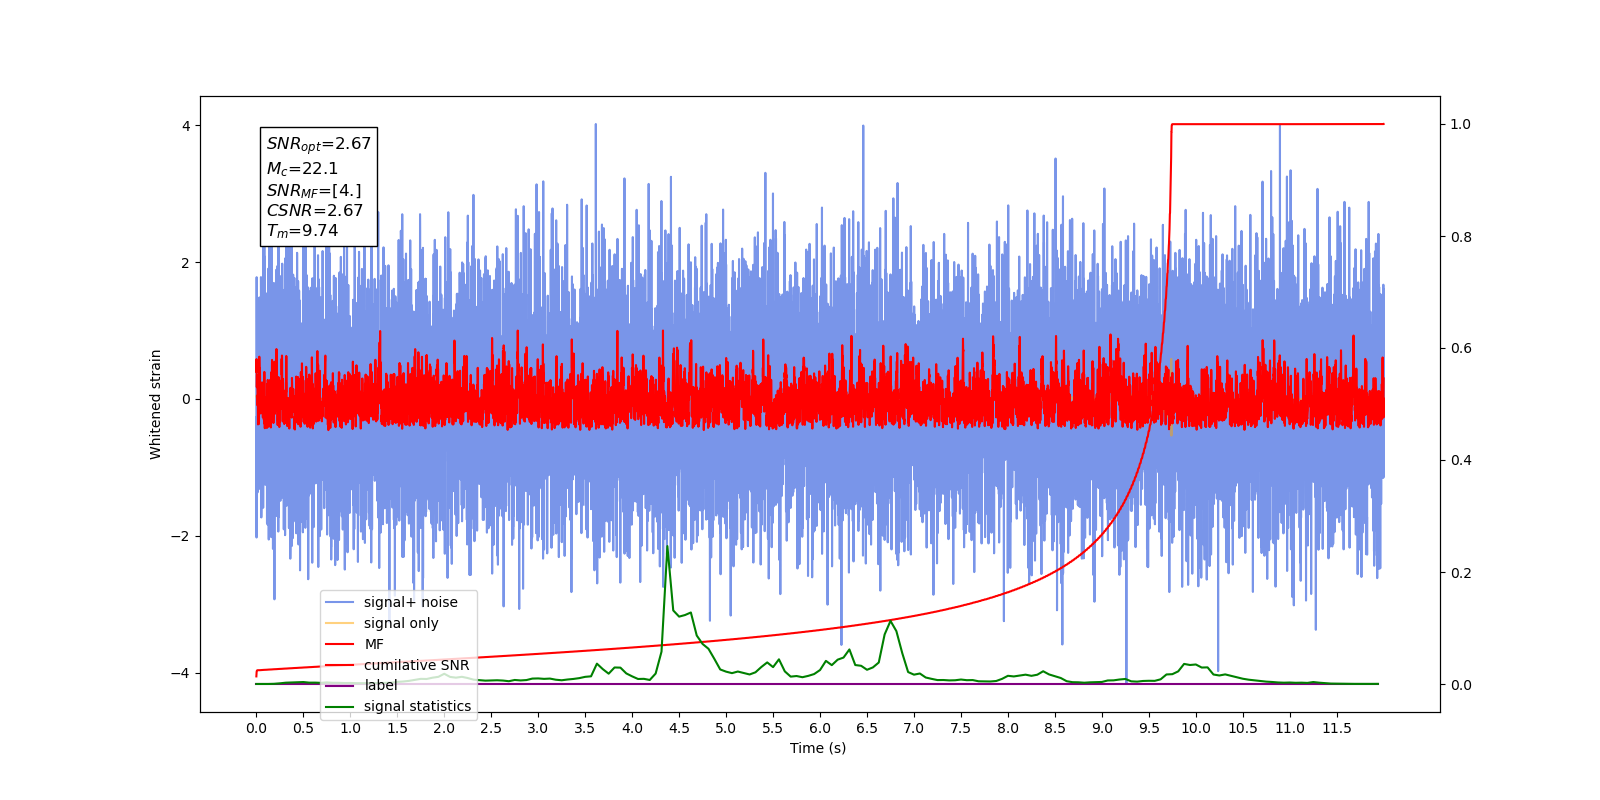Click the 'Time (s)' x-axis label
1600x800 pixels.
pyautogui.click(x=818, y=748)
